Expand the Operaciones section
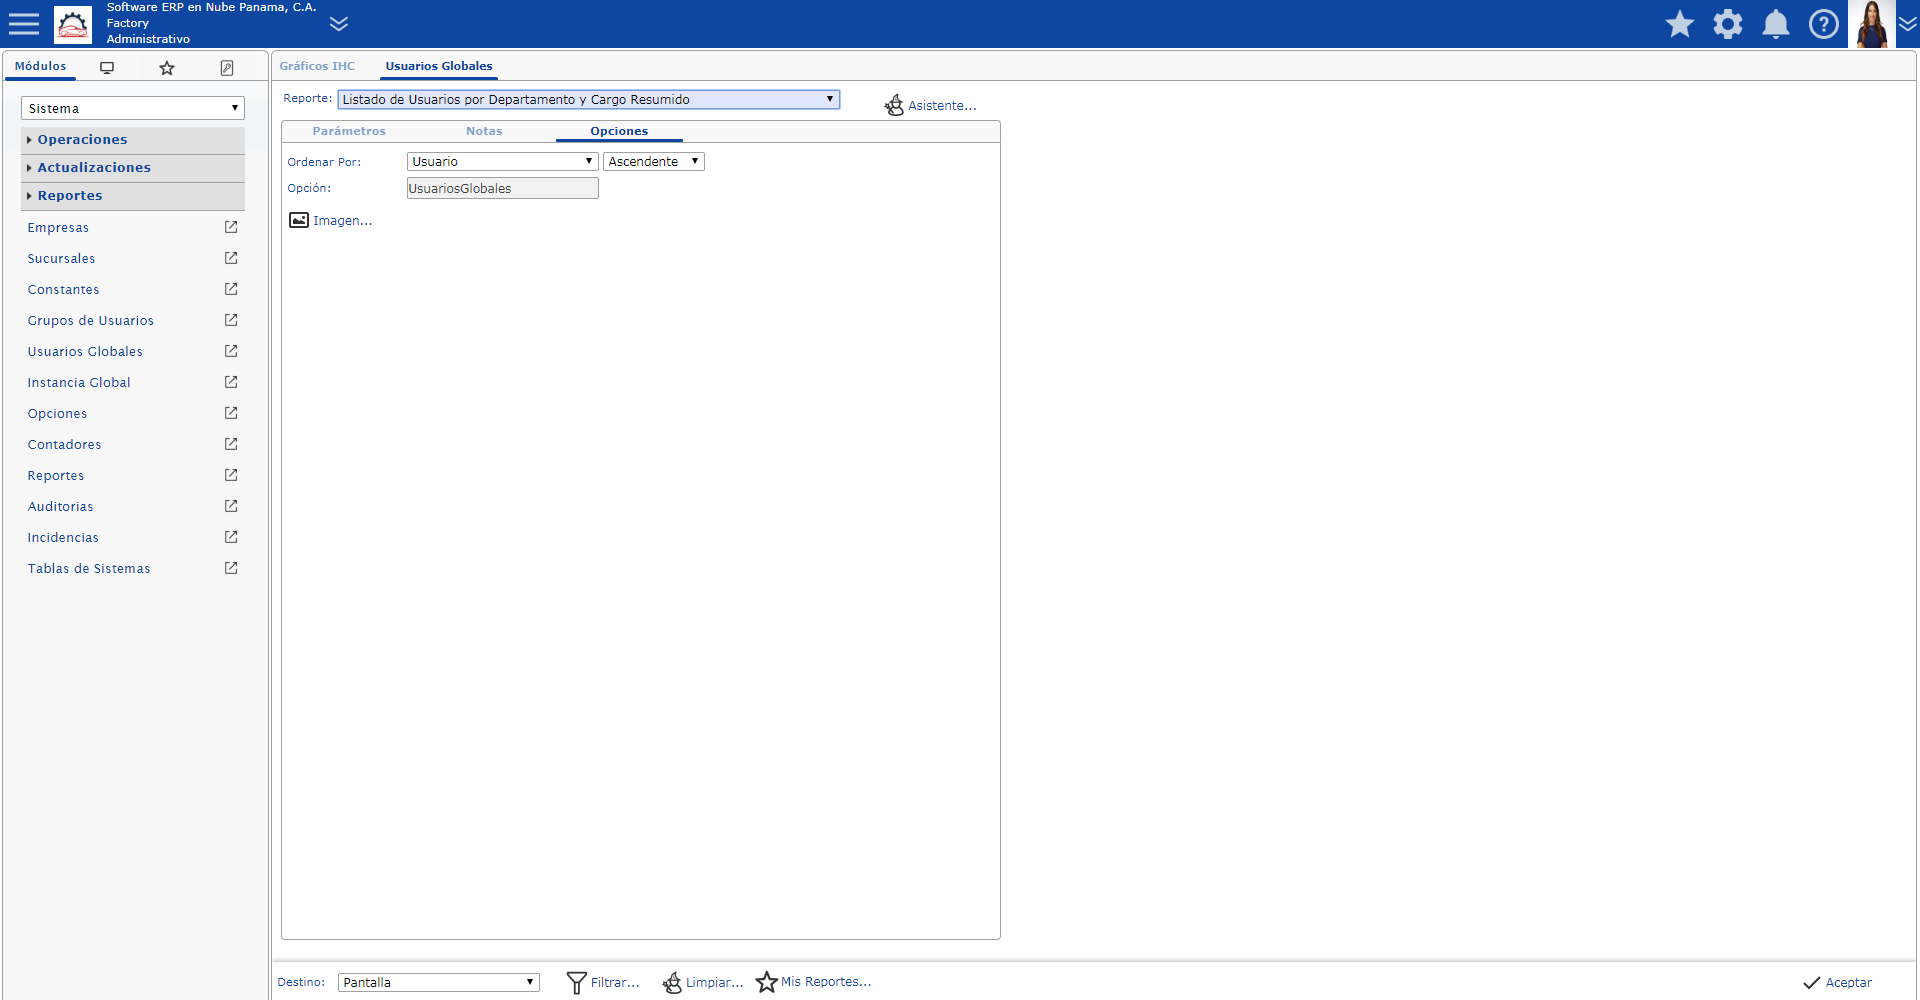 coord(132,139)
